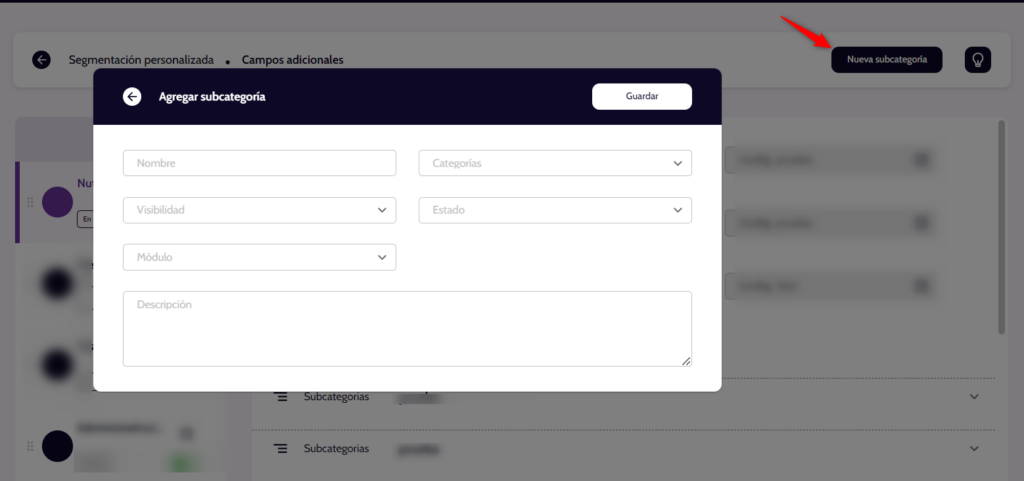
Task: Click the list icon of the first Subcategorías row
Action: [x=281, y=397]
